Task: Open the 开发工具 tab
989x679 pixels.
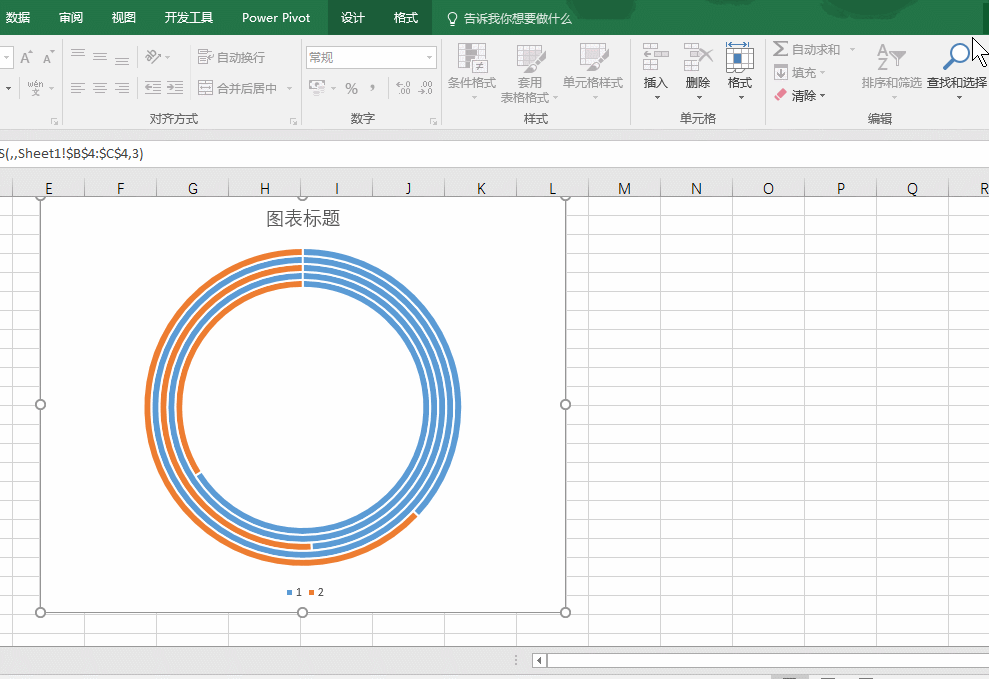Action: coord(189,18)
